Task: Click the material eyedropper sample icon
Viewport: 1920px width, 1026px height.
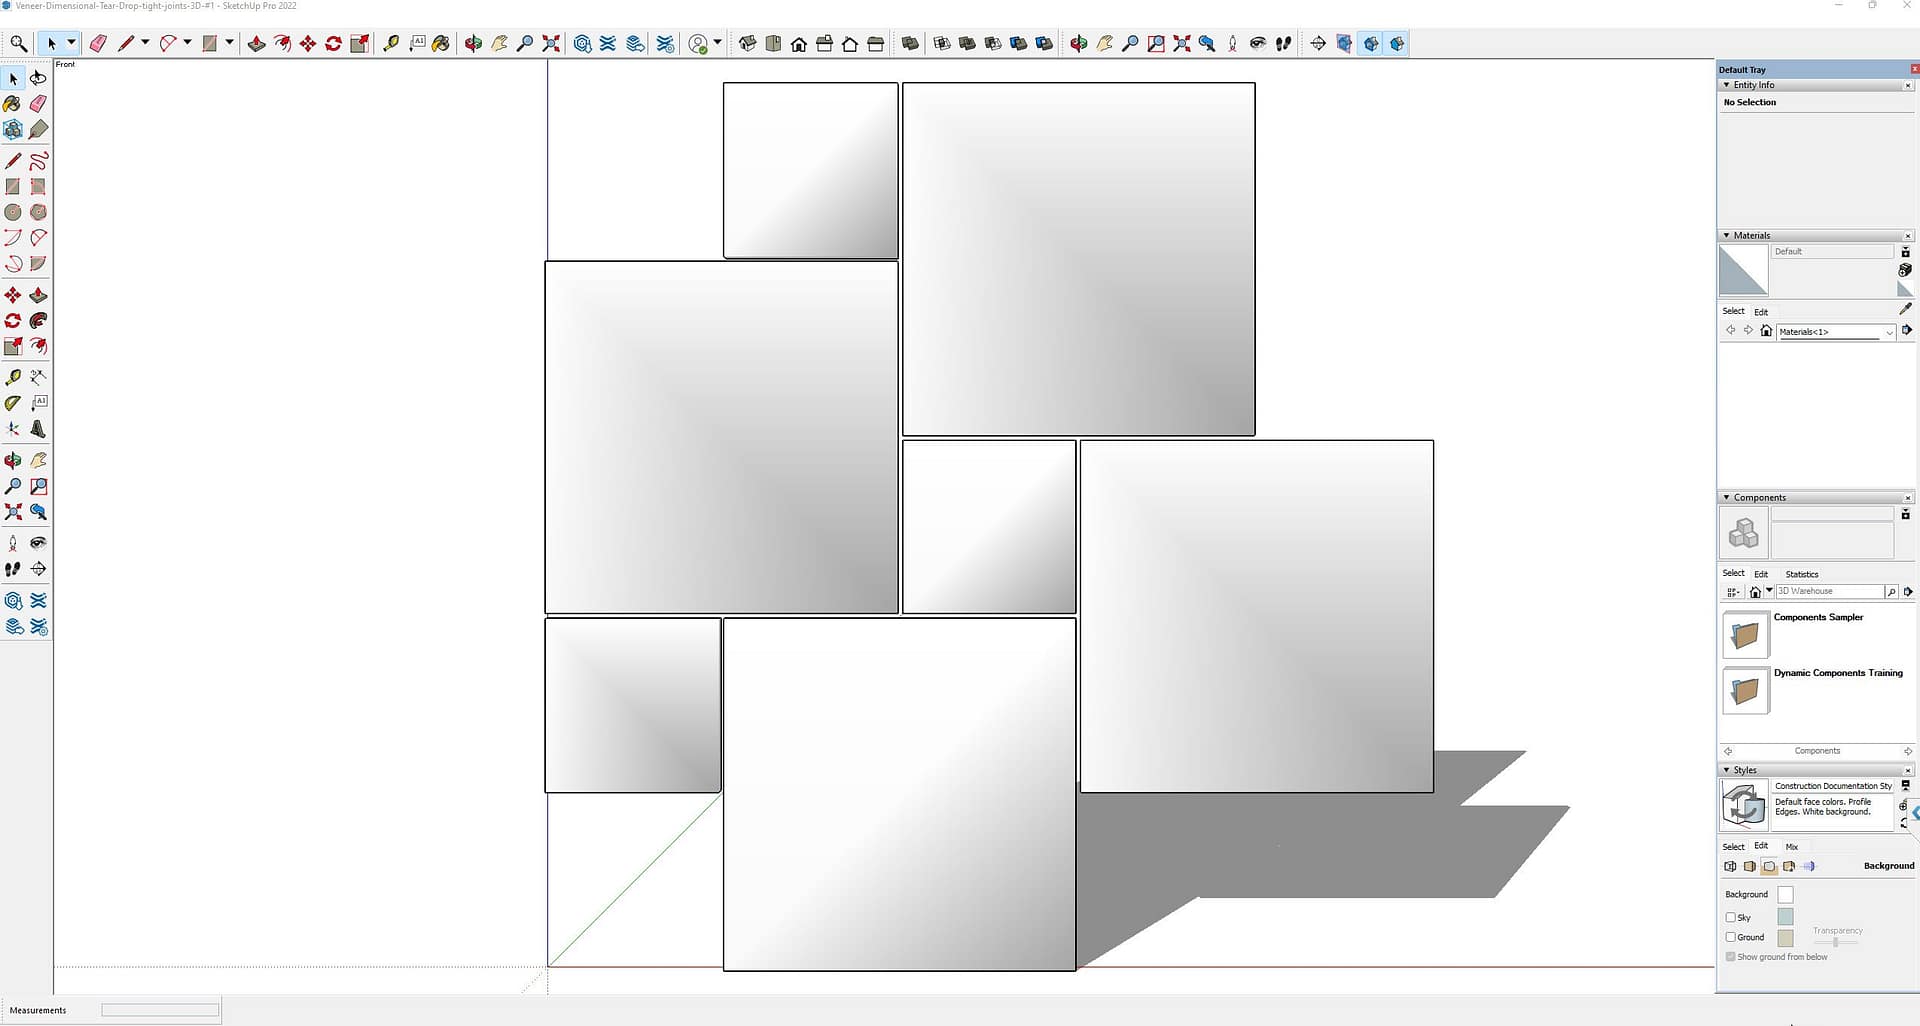Action: [1905, 309]
